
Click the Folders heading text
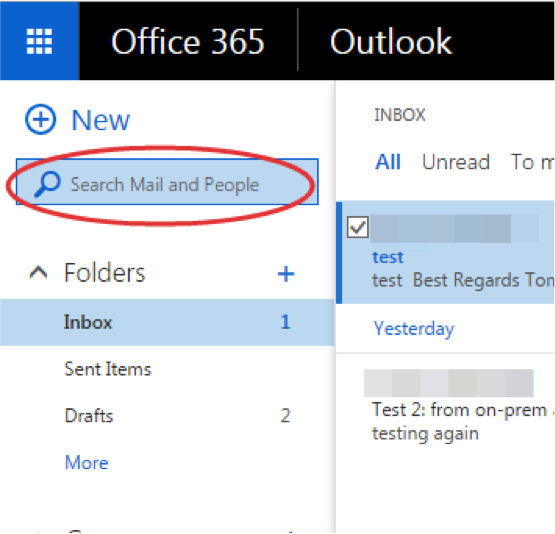pos(104,273)
